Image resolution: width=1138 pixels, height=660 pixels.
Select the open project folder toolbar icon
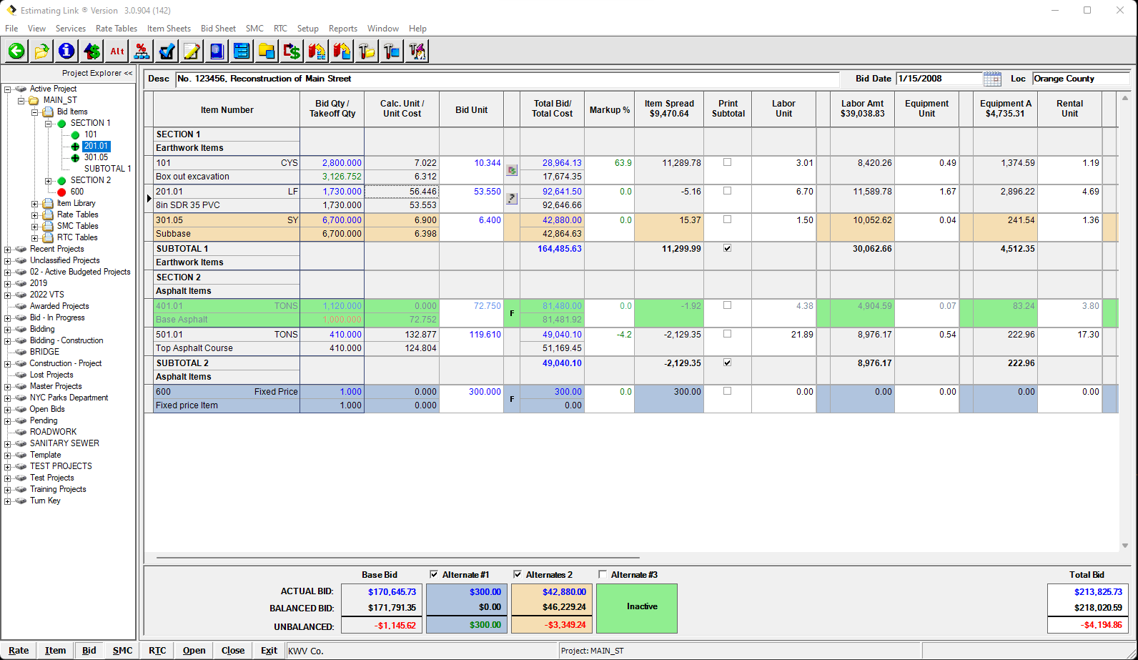coord(41,50)
